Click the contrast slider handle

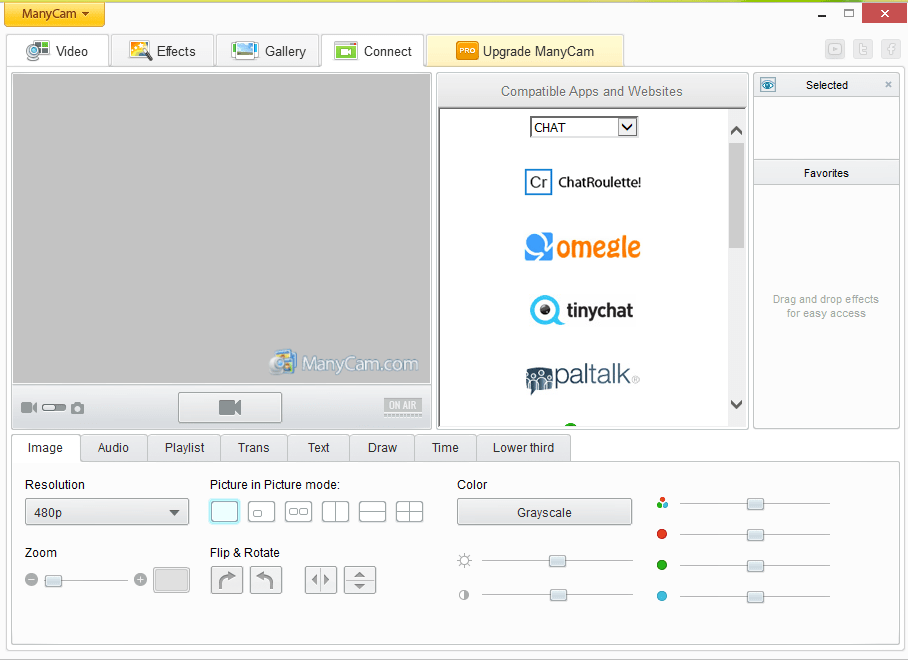point(558,595)
